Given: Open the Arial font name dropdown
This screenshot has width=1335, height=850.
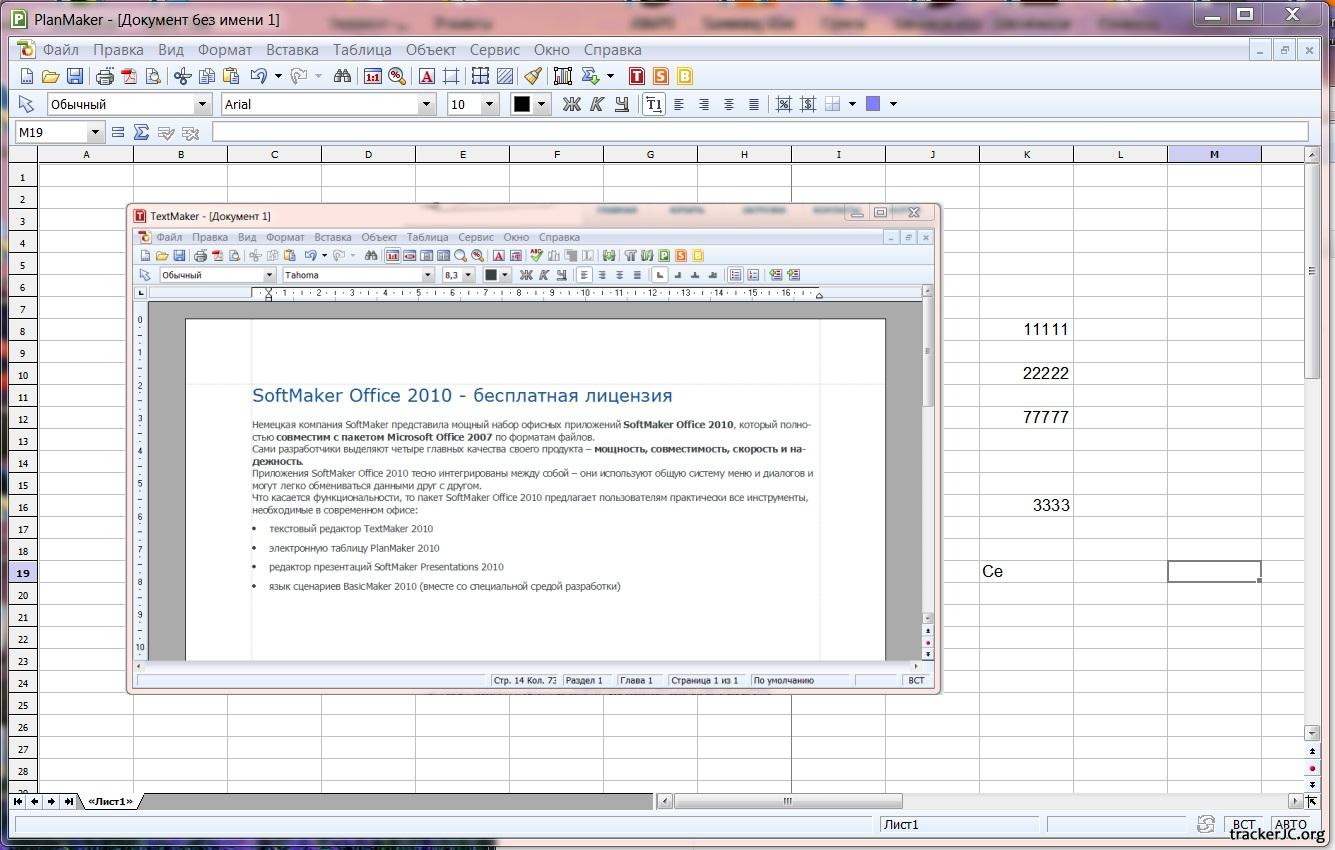Looking at the screenshot, I should click(427, 104).
